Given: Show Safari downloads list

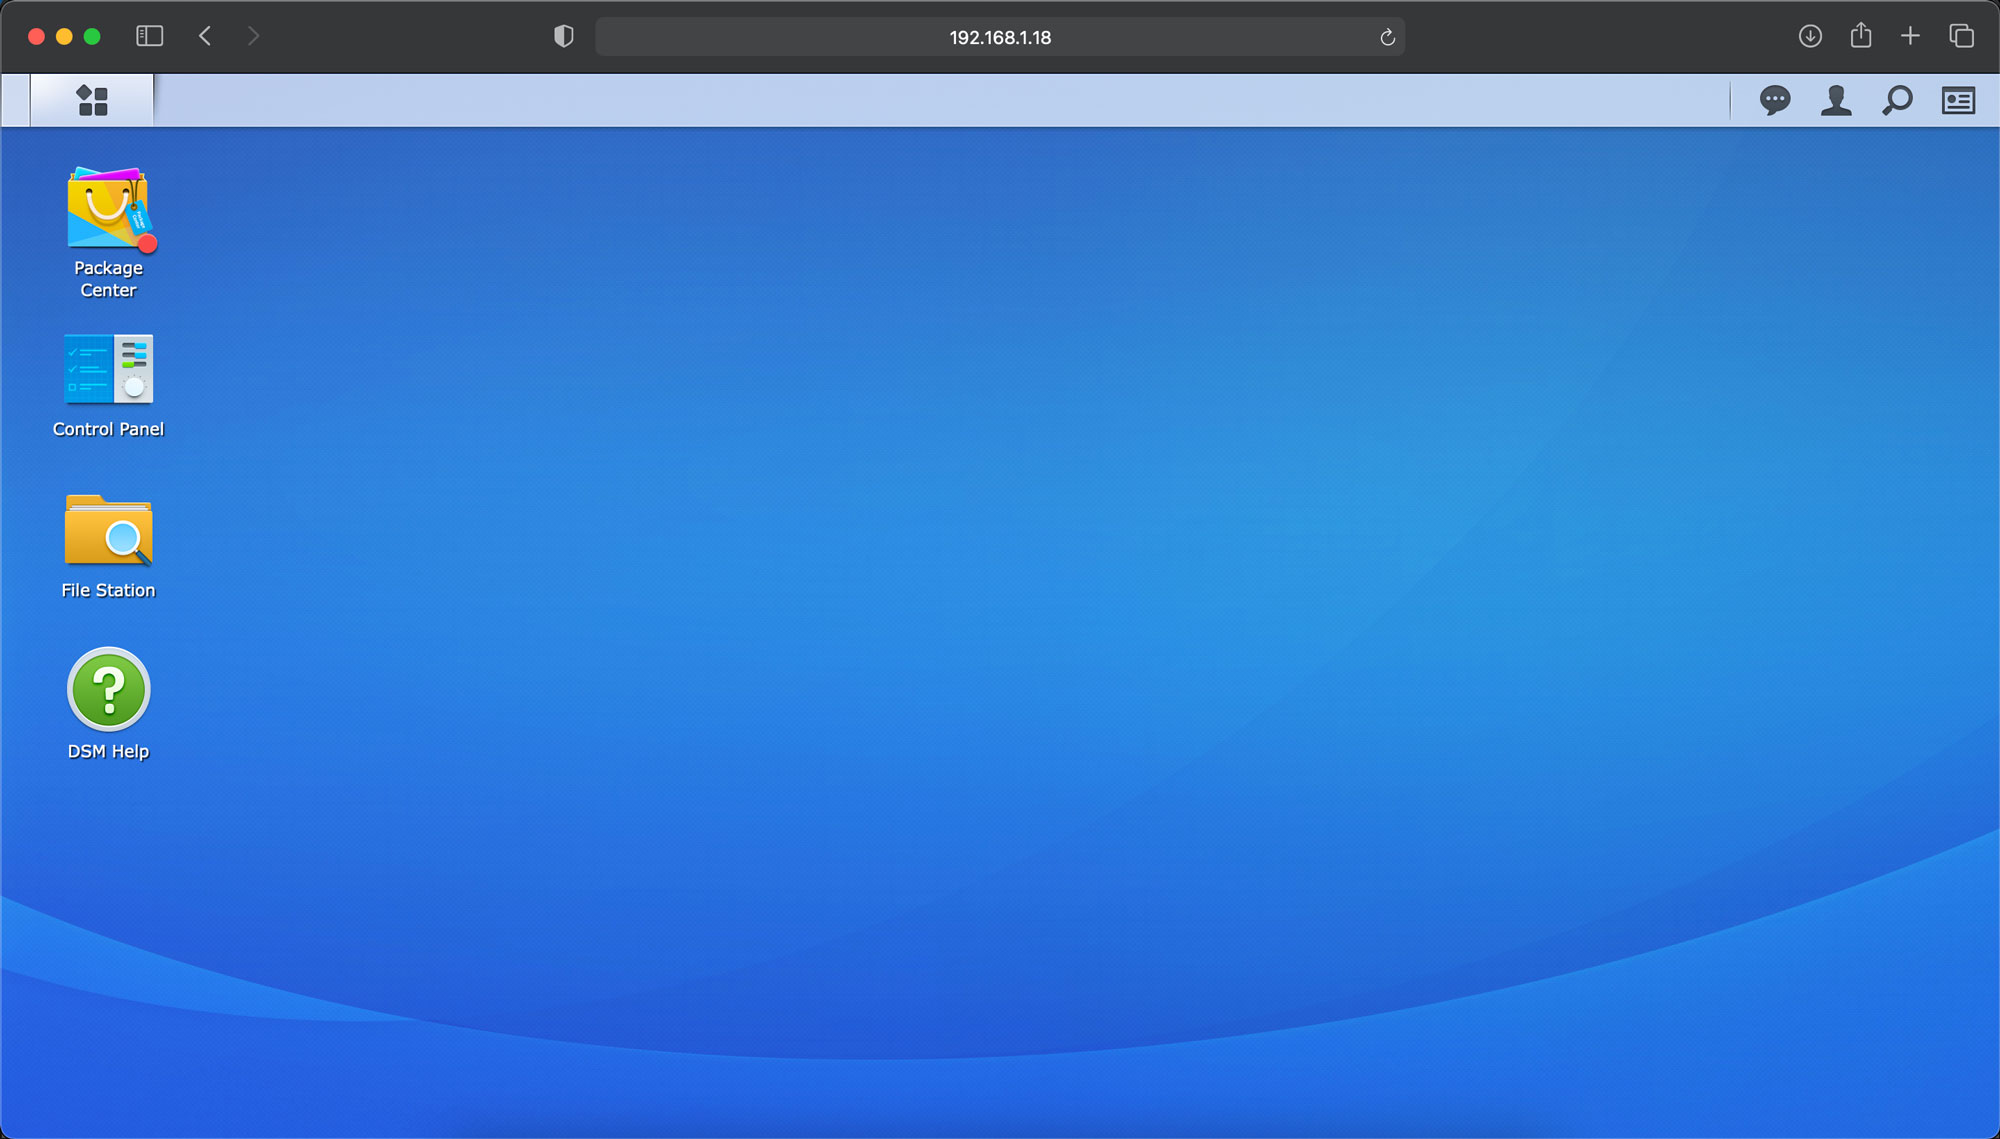Looking at the screenshot, I should pyautogui.click(x=1810, y=37).
